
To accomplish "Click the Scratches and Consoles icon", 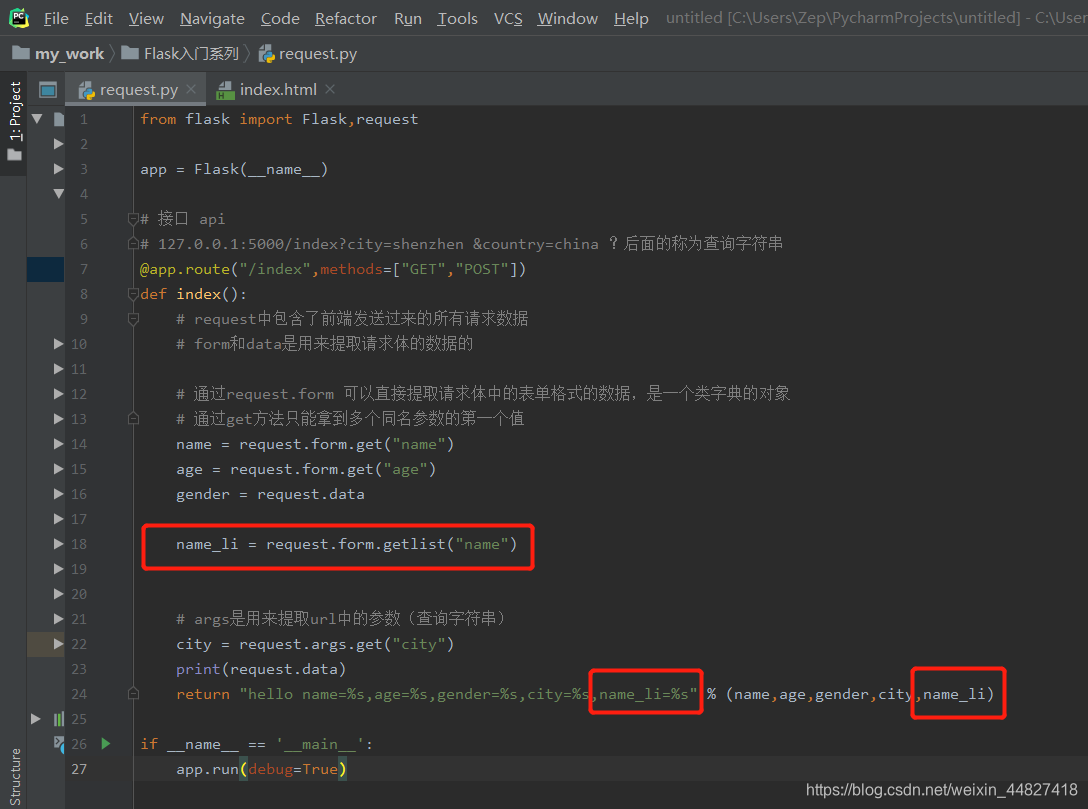I will click(x=59, y=742).
